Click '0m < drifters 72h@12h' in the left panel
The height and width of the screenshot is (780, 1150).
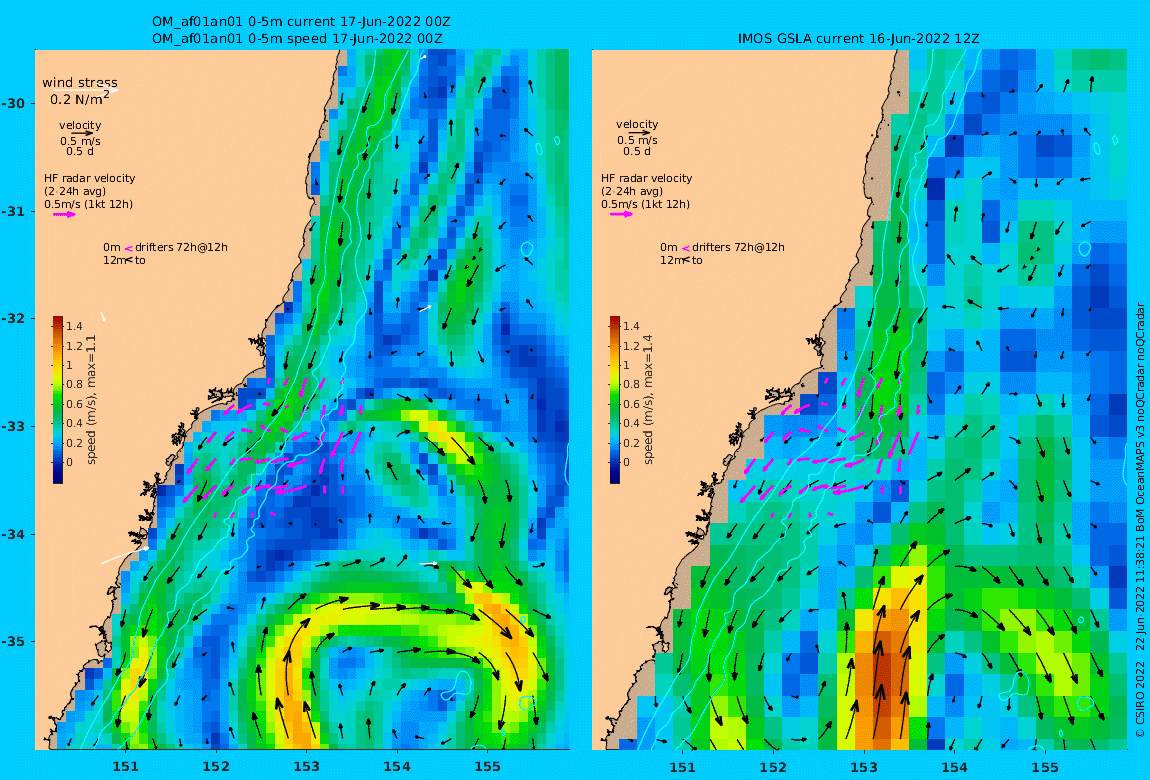coord(165,247)
